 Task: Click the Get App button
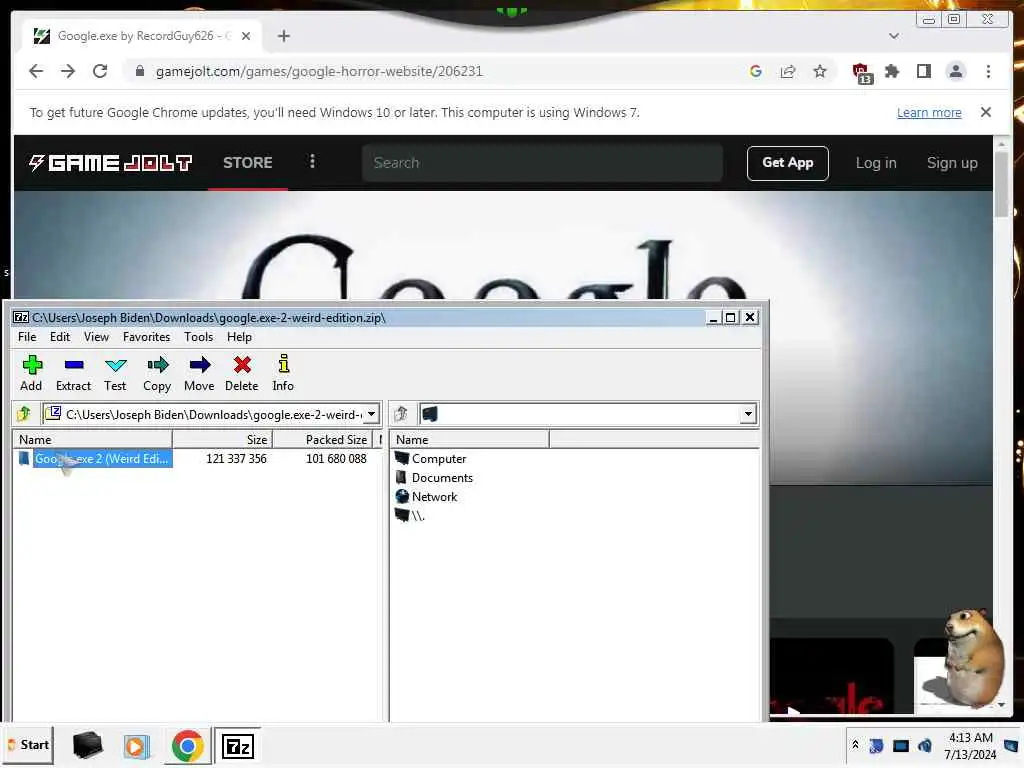(x=788, y=163)
